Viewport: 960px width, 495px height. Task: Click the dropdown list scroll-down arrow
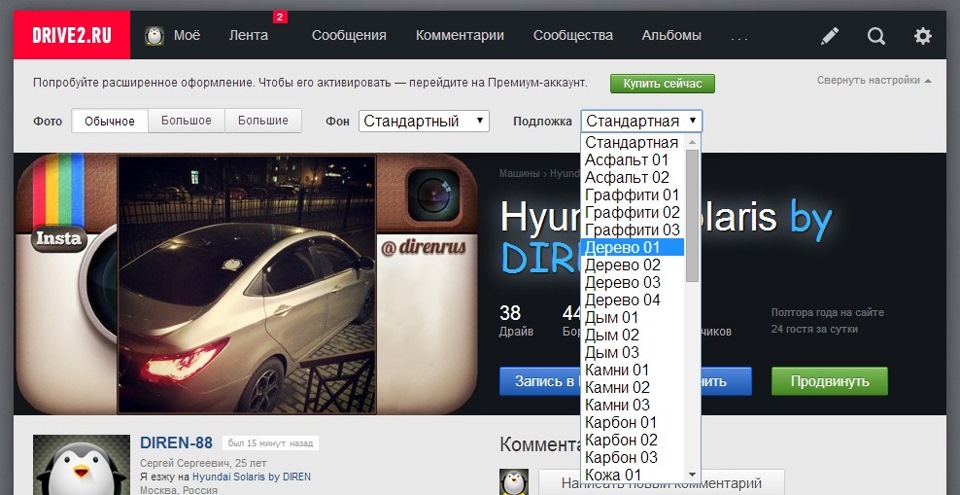[x=692, y=475]
